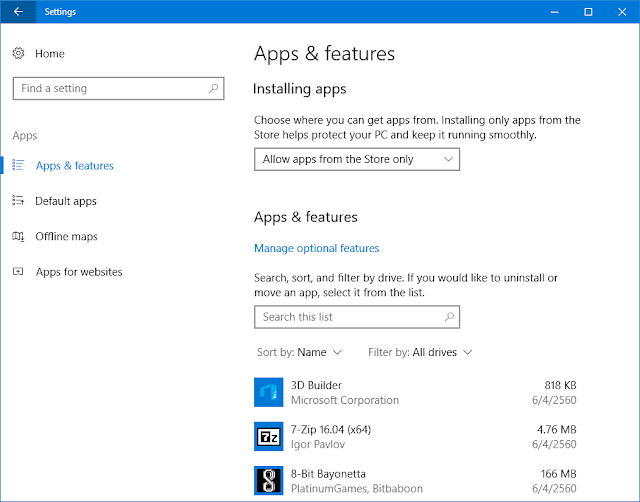Go to Settings Home

[x=49, y=53]
